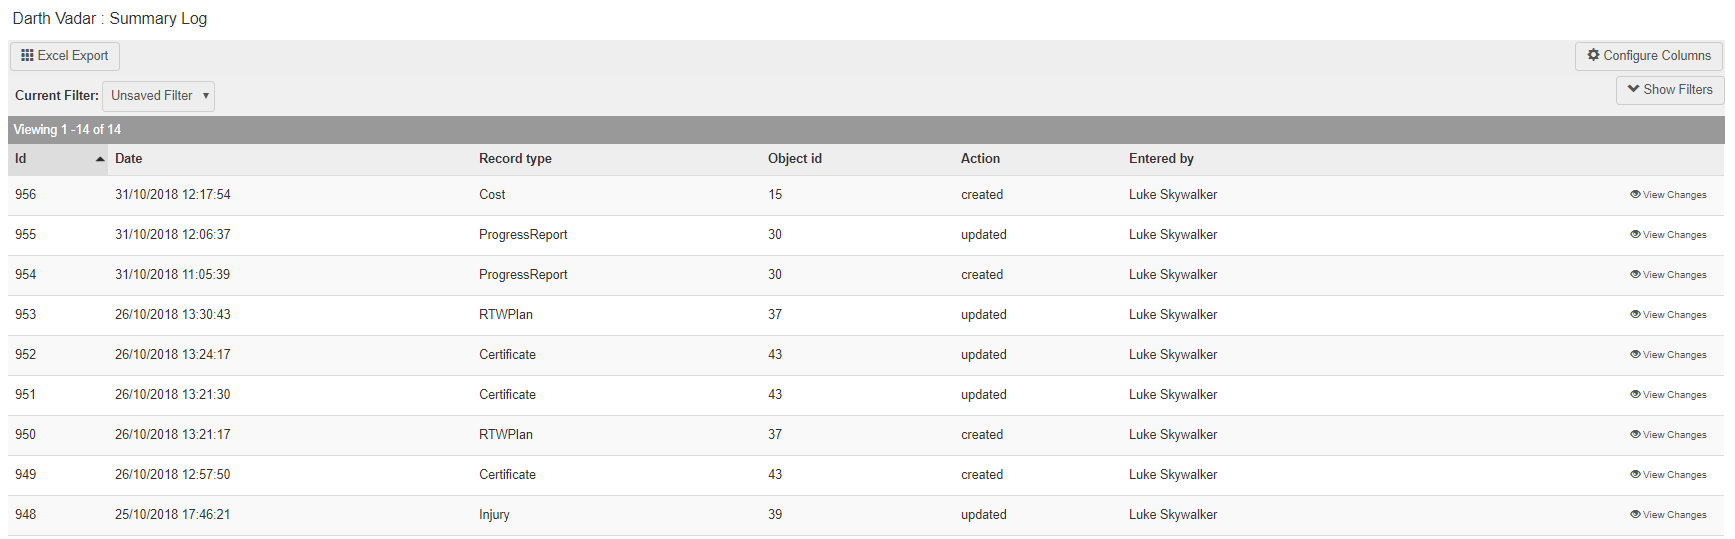This screenshot has height=539, width=1735.
Task: Sort by the Action column header
Action: 980,159
